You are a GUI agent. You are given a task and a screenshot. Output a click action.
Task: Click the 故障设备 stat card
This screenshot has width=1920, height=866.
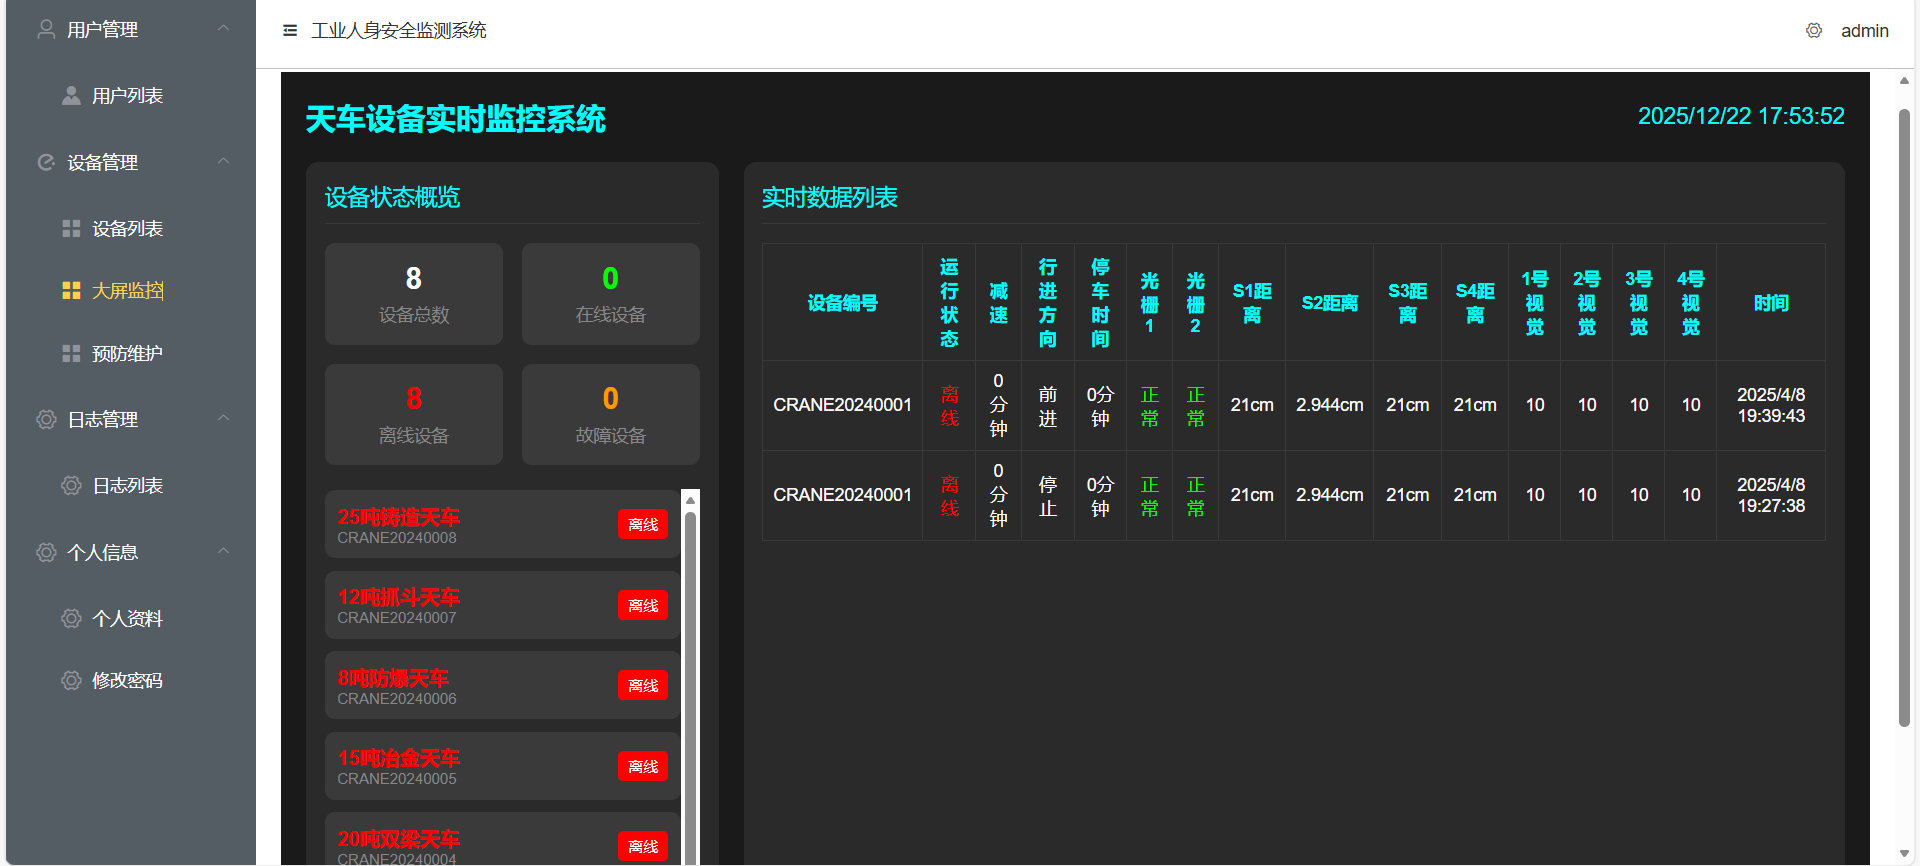(611, 415)
